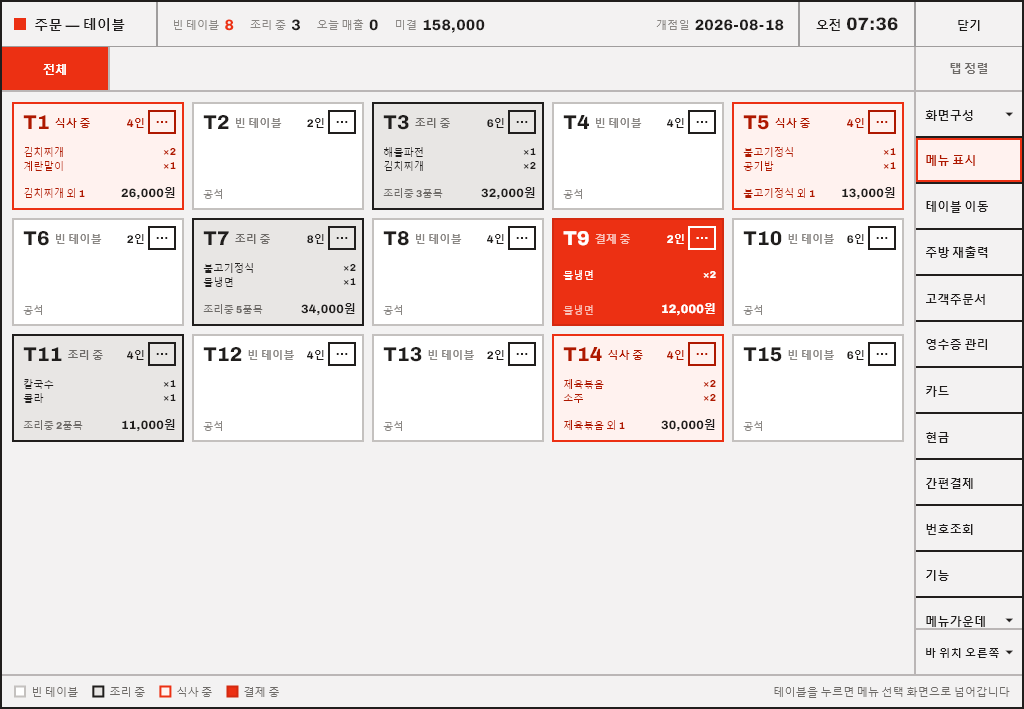The width and height of the screenshot is (1024, 709).
Task: Expand the 화면구성 dropdown
Action: [968, 115]
